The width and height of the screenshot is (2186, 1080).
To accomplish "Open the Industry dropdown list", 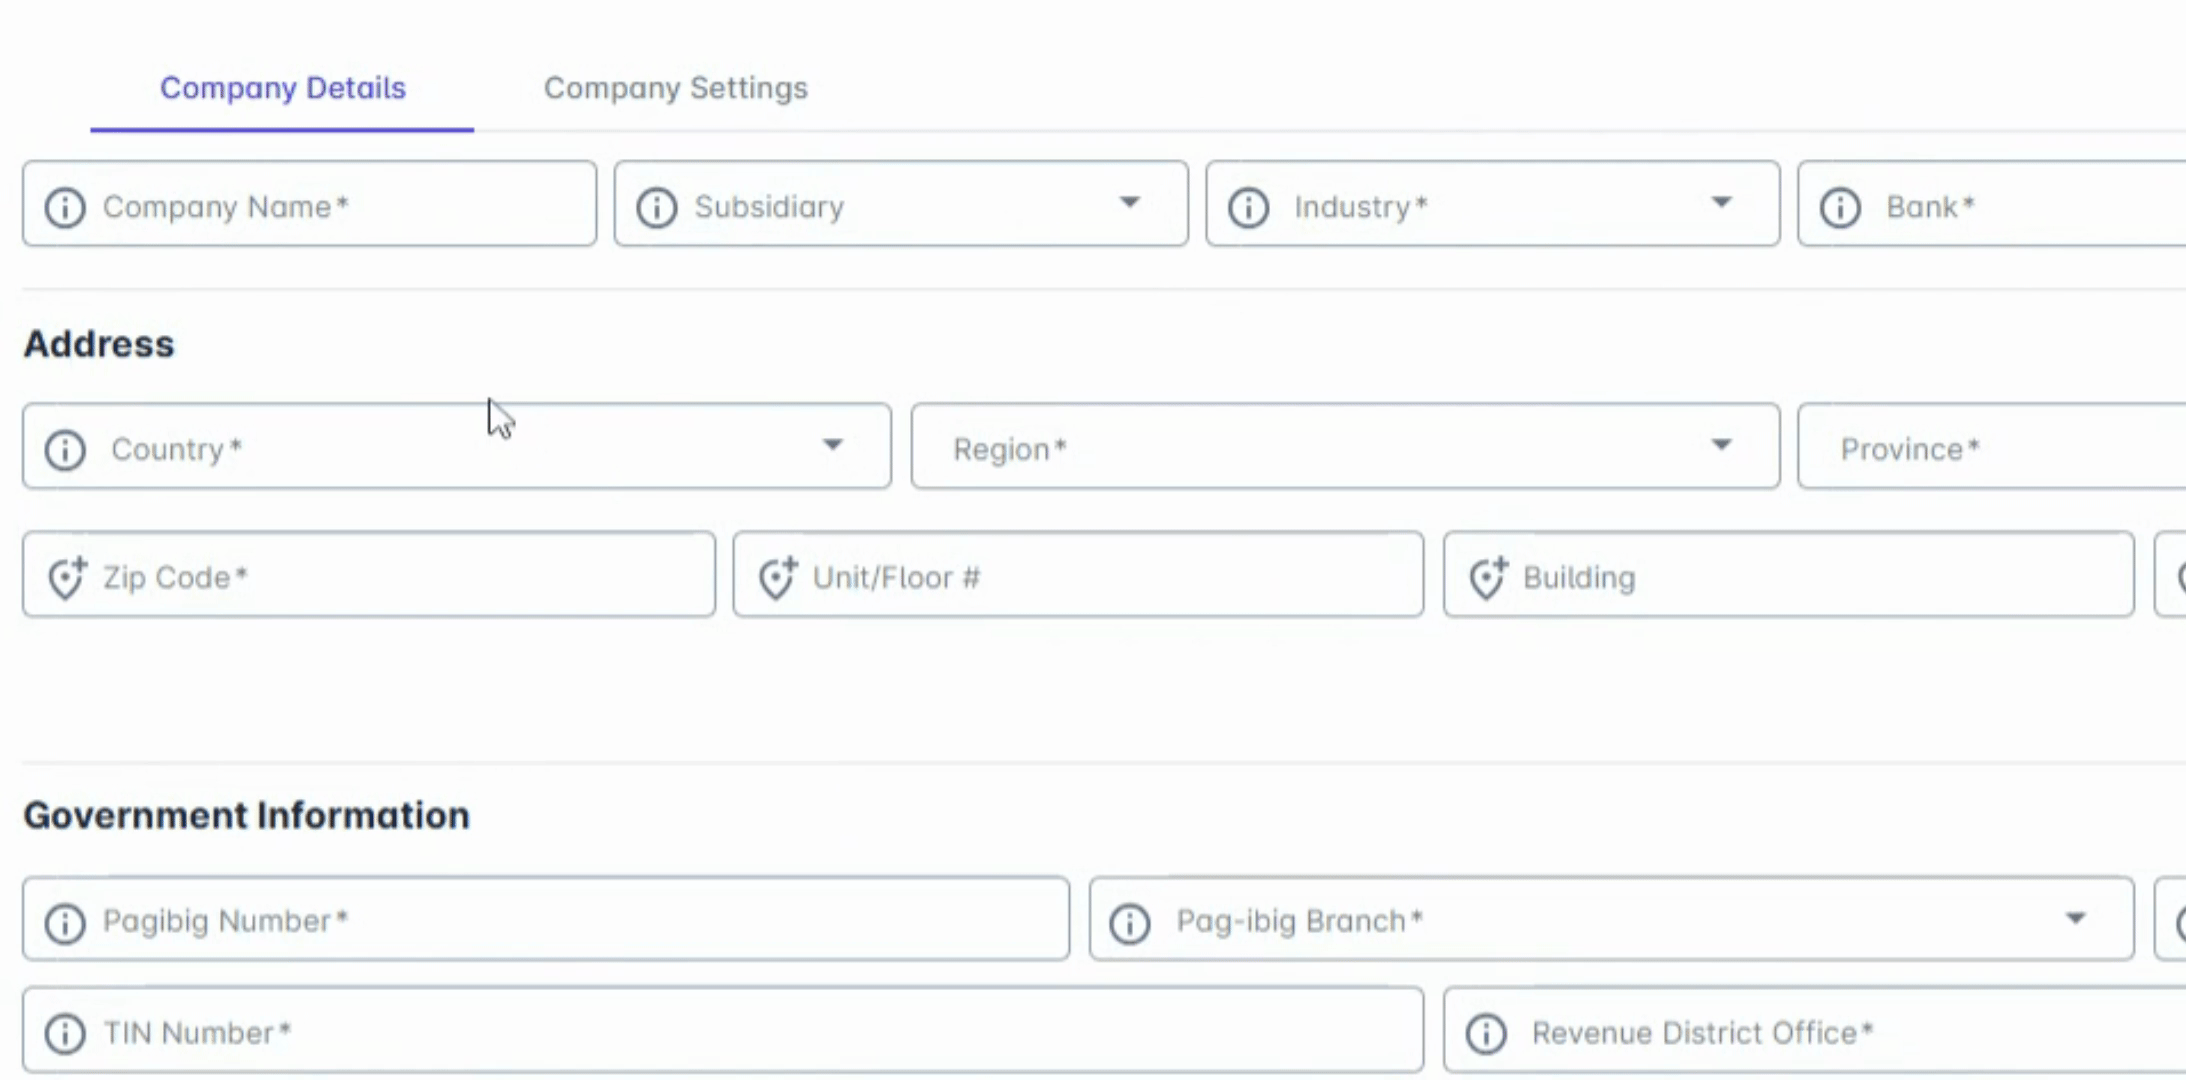I will pos(1721,203).
